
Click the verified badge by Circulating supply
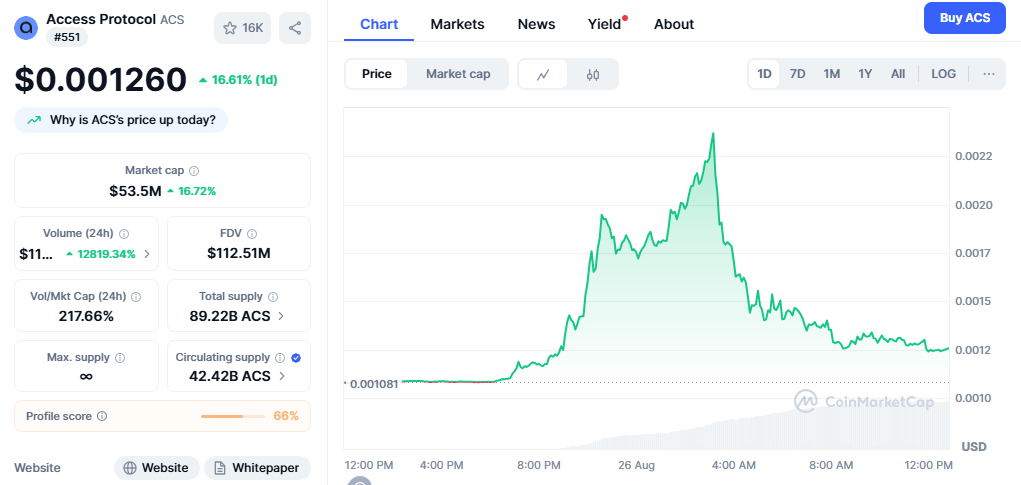296,357
